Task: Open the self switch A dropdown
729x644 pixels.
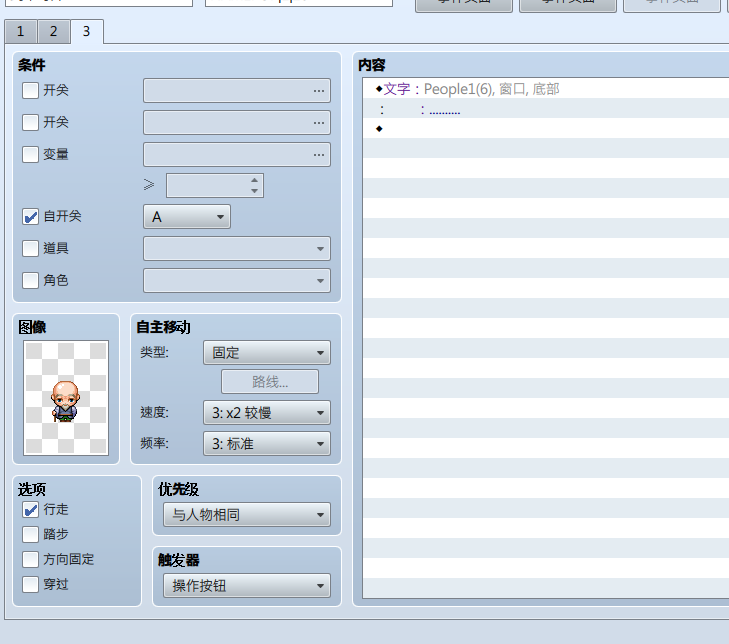Action: coord(187,217)
